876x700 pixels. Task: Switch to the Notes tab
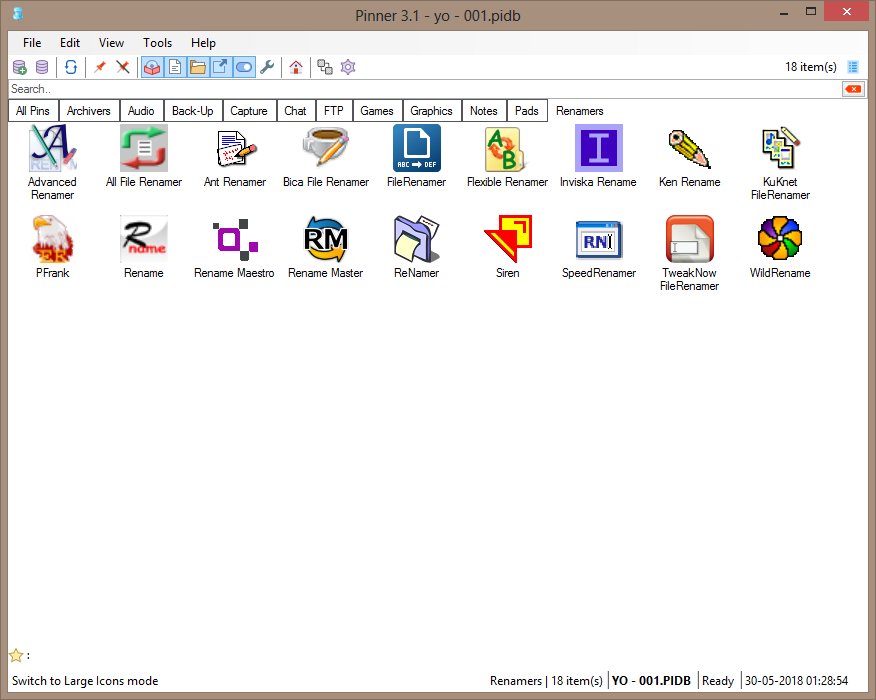484,111
